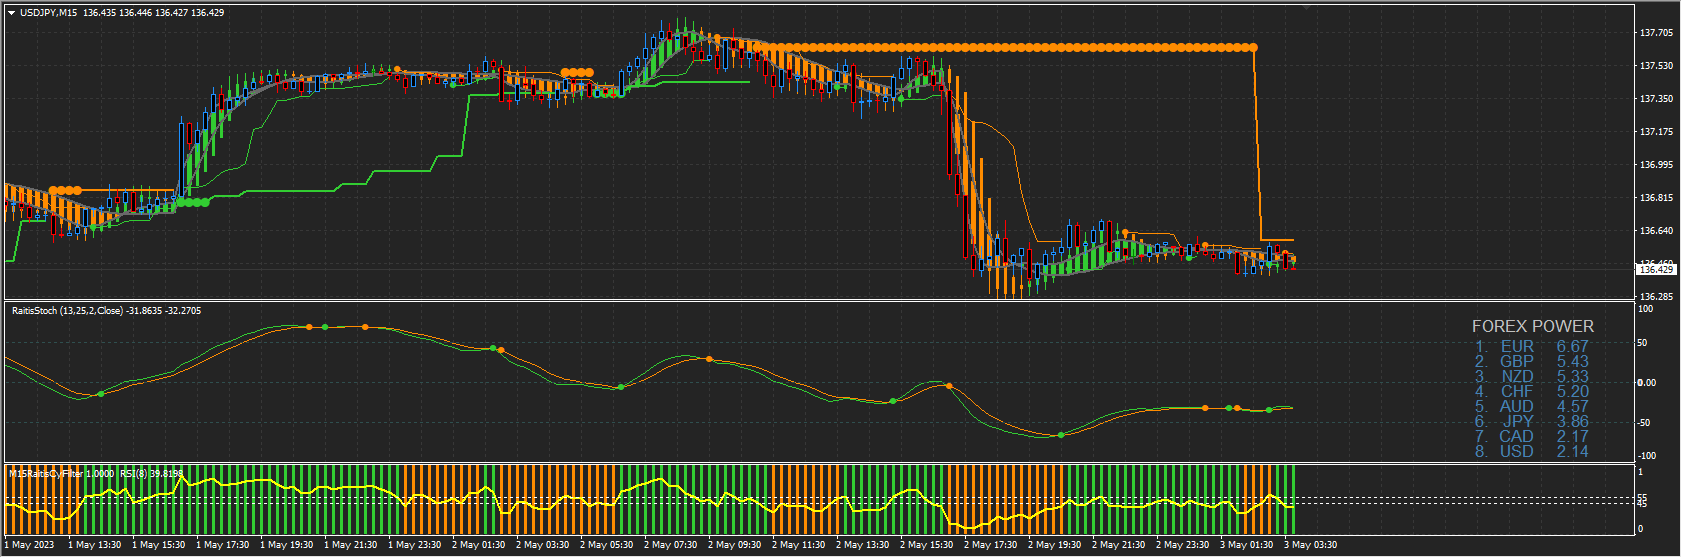Click the stochastic scale value -100
This screenshot has width=1682, height=558.
coord(1647,456)
